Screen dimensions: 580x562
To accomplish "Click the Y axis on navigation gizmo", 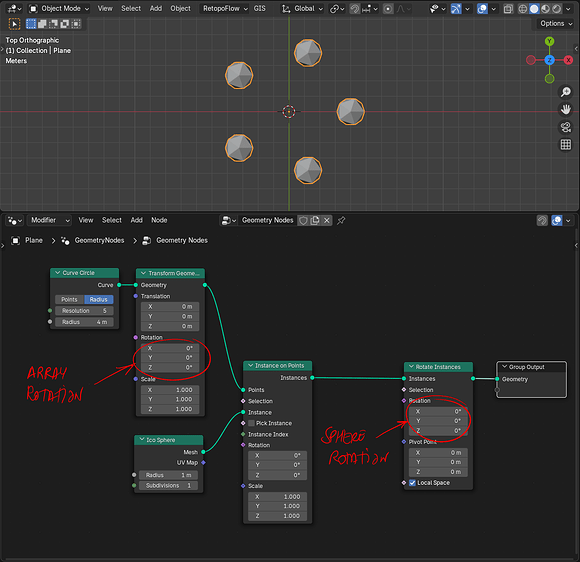I will click(550, 41).
